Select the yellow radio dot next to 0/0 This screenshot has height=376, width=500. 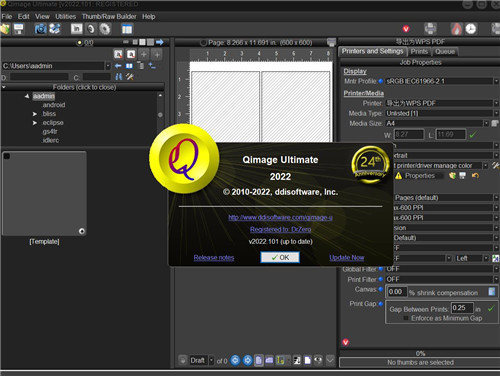point(79,43)
